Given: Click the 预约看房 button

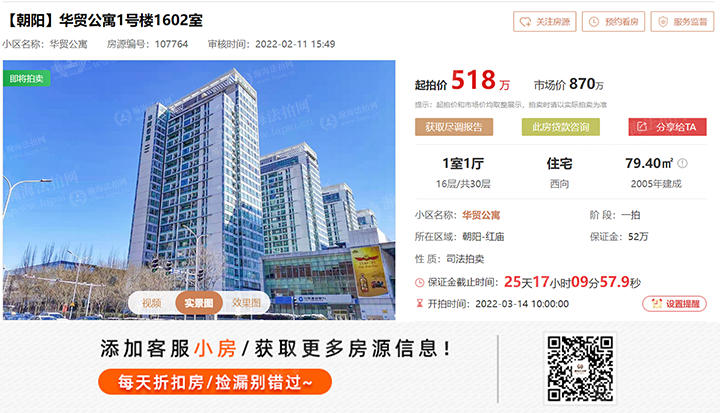Looking at the screenshot, I should (613, 22).
